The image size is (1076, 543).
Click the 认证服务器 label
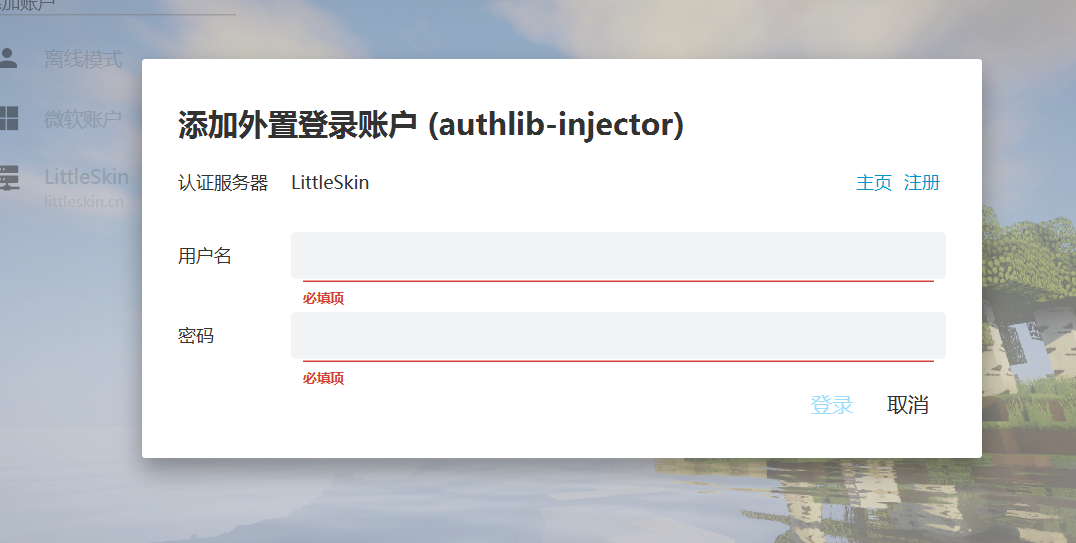pyautogui.click(x=223, y=183)
